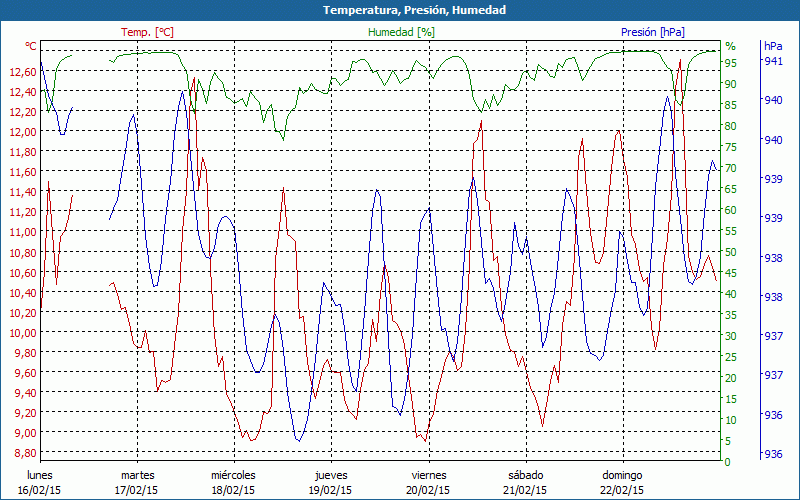
Task: Select the red Temp. [°C] legend label
Action: click(147, 32)
